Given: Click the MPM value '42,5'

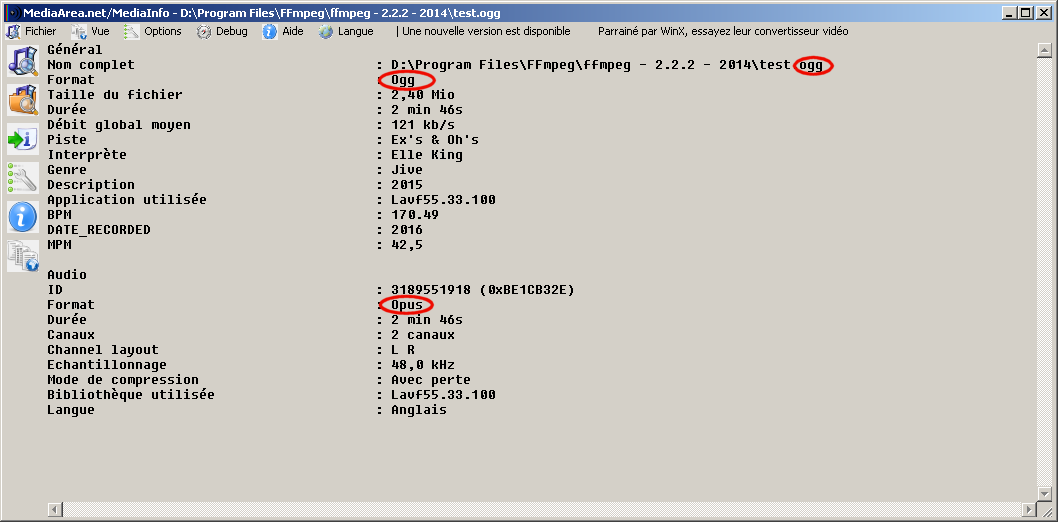Looking at the screenshot, I should coord(407,245).
